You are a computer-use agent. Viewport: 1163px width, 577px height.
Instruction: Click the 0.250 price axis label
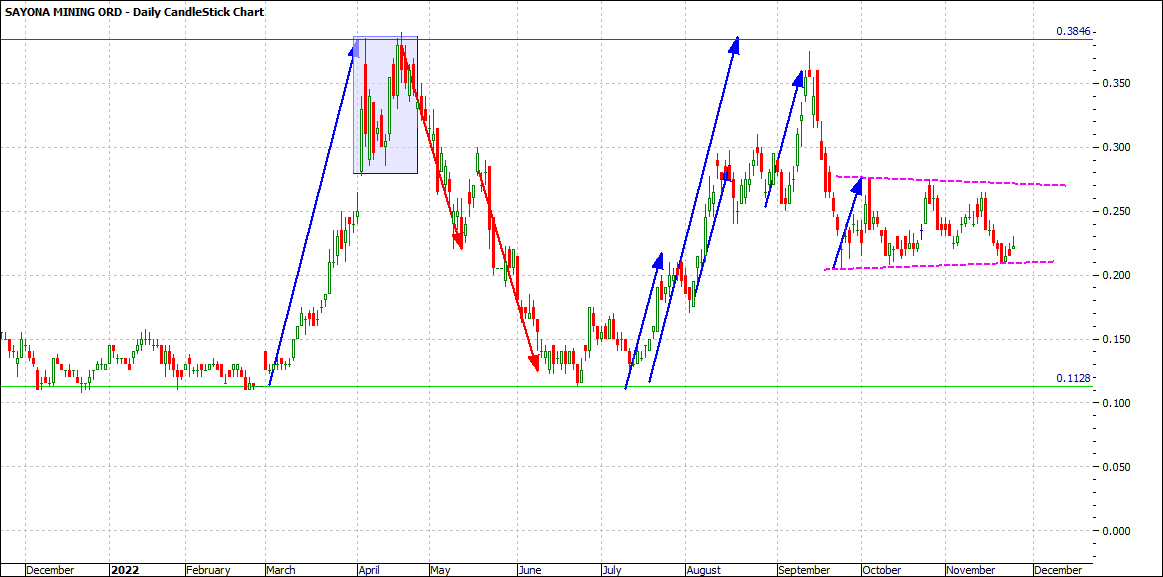[1115, 211]
